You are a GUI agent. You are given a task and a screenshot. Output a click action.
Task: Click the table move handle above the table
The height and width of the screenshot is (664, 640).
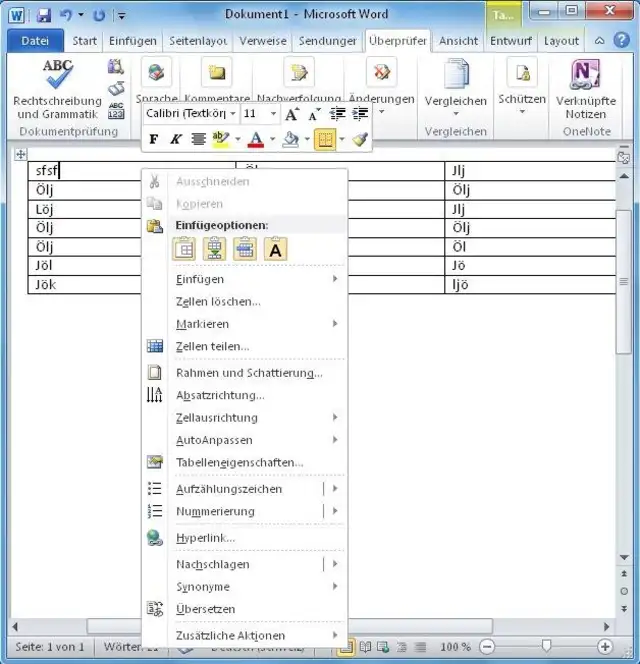[x=20, y=154]
